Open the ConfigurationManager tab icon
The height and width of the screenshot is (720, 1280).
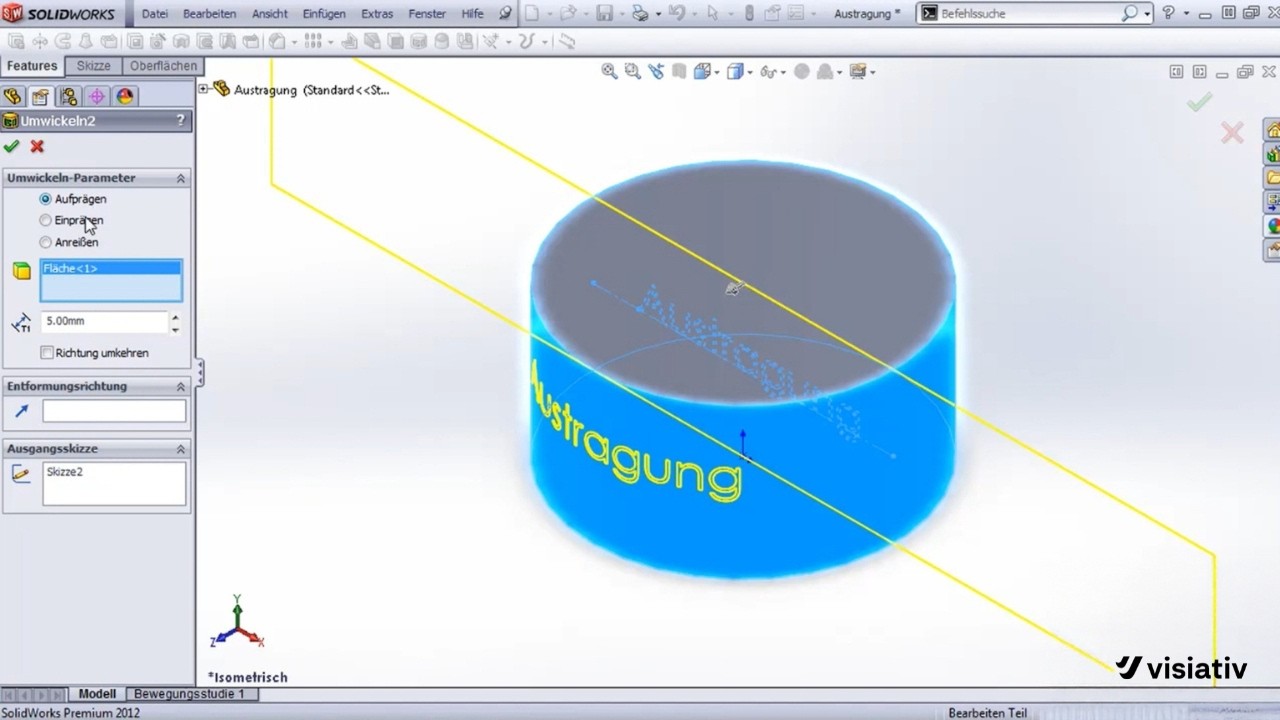(x=68, y=96)
